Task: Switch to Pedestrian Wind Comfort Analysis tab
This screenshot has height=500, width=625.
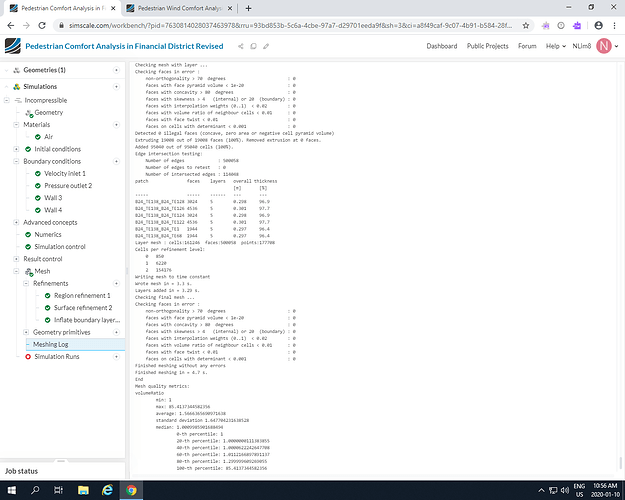Action: pos(179,8)
